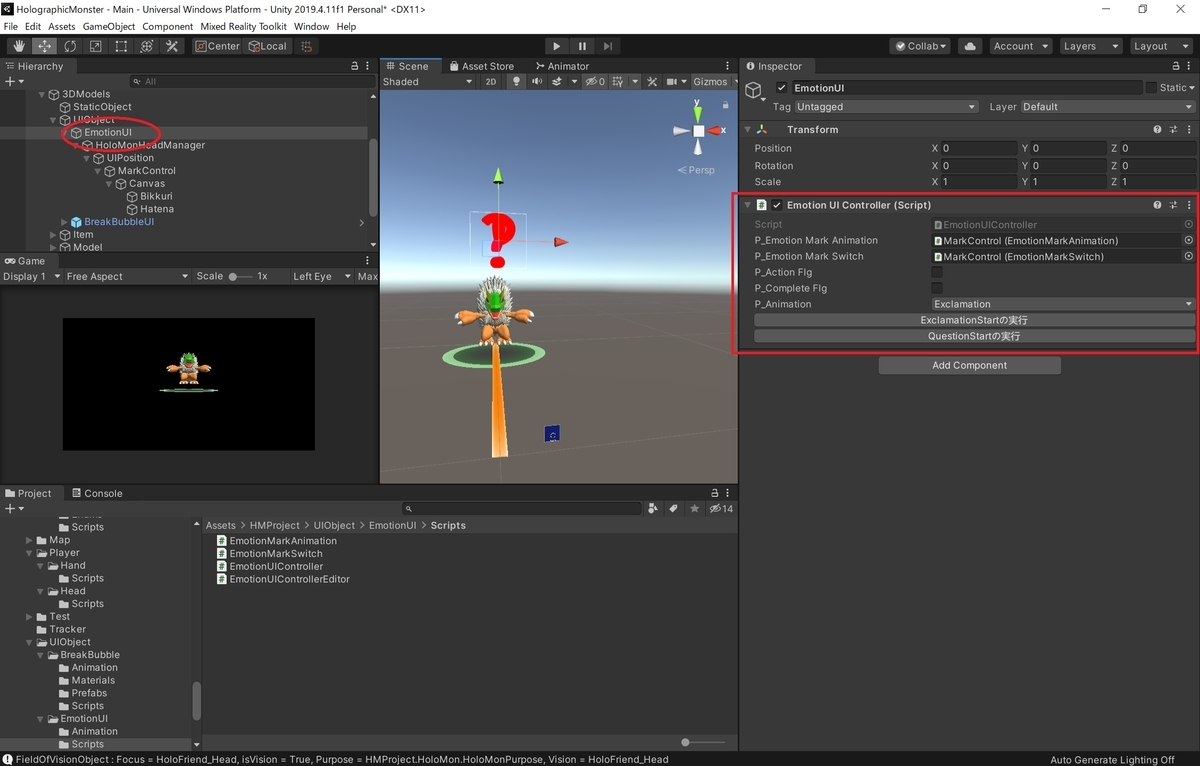Check P_Action Flg checkbox
1200x766 pixels.
[x=937, y=272]
